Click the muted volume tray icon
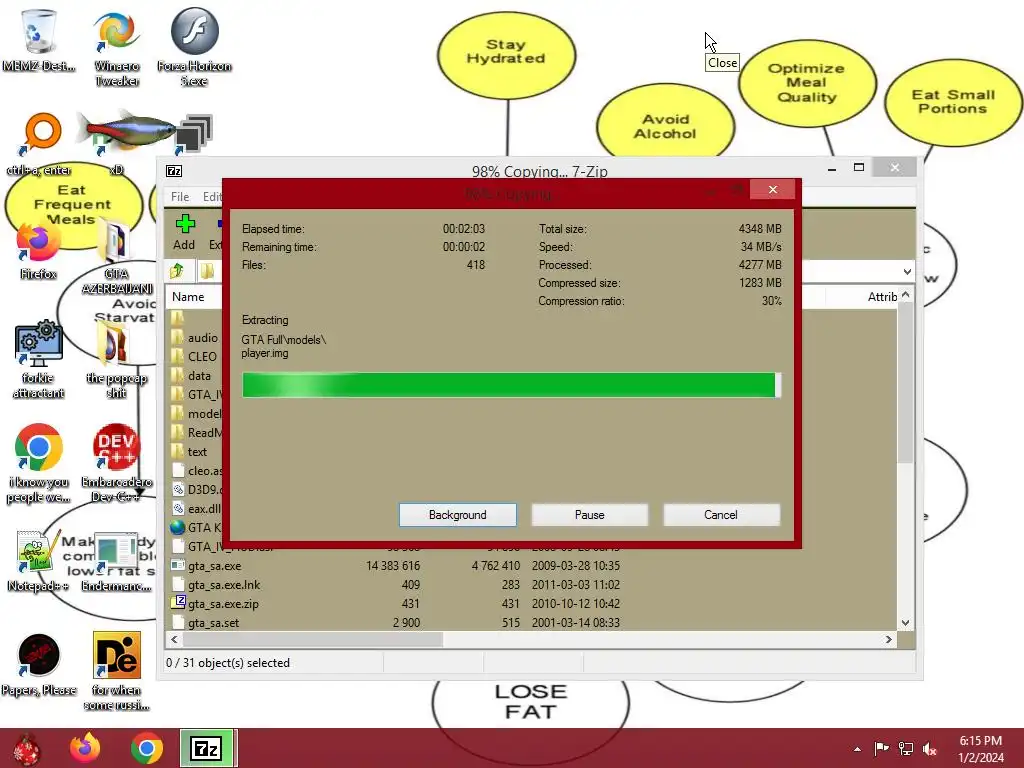Viewport: 1024px width, 768px height. pyautogui.click(x=930, y=748)
